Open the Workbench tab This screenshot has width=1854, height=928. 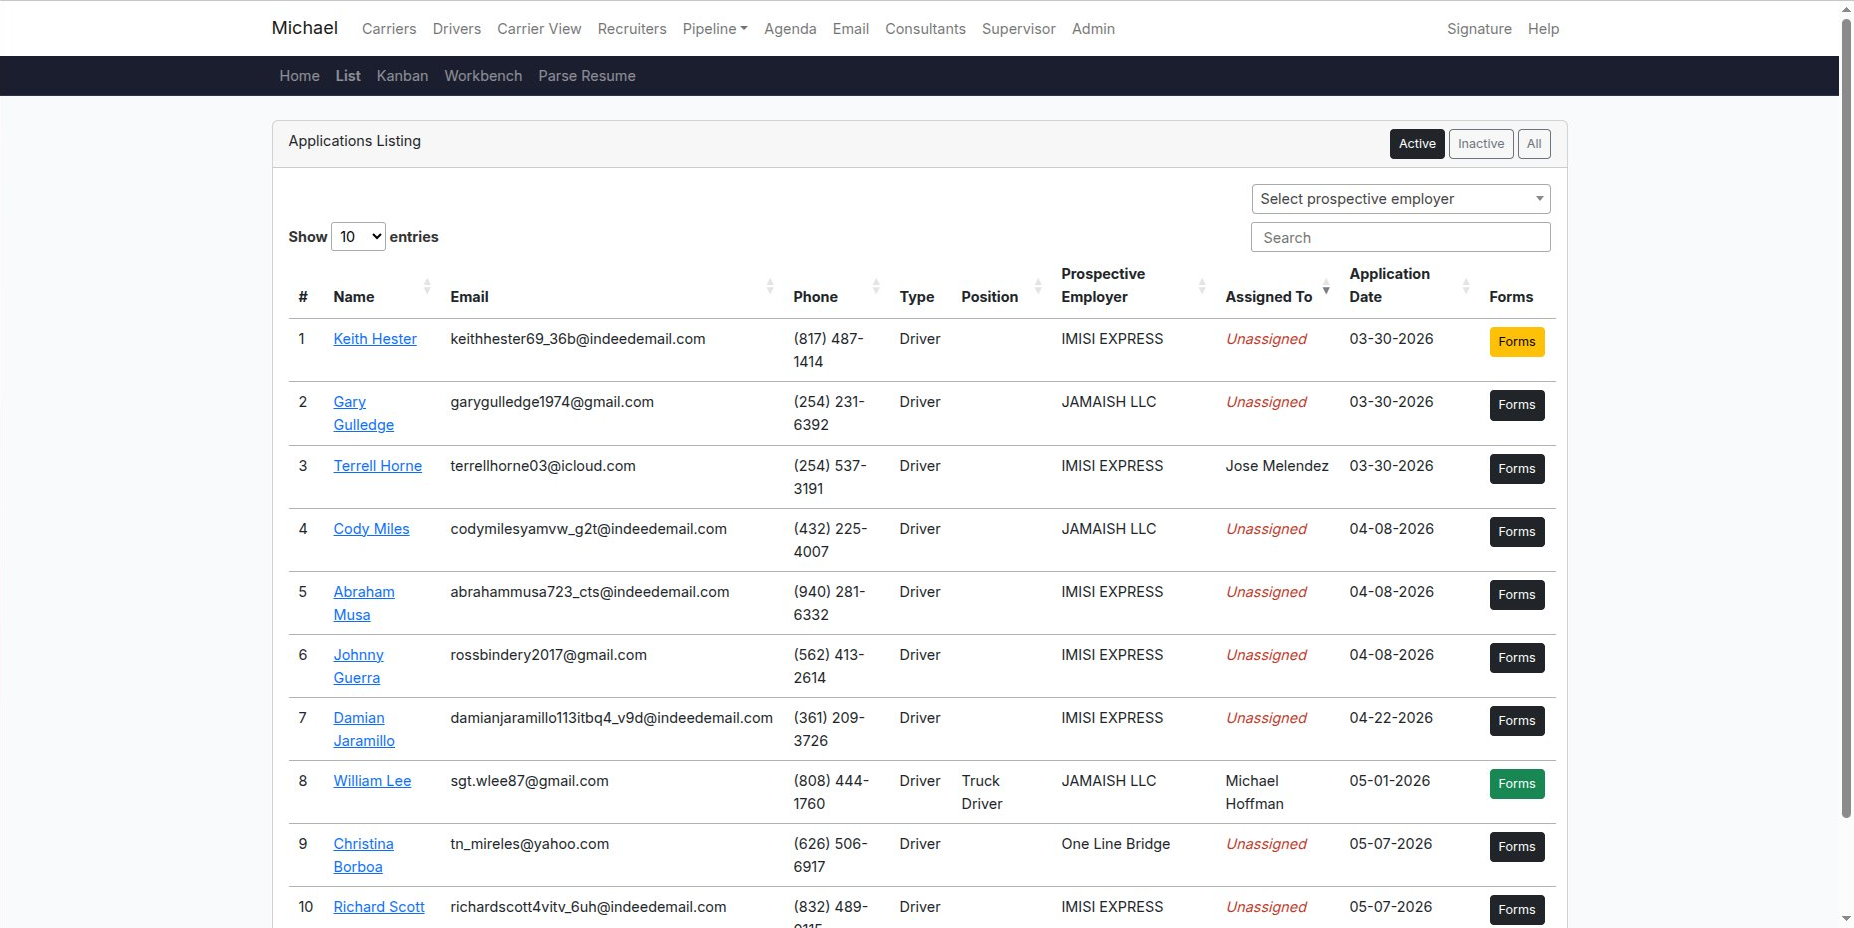pyautogui.click(x=483, y=76)
